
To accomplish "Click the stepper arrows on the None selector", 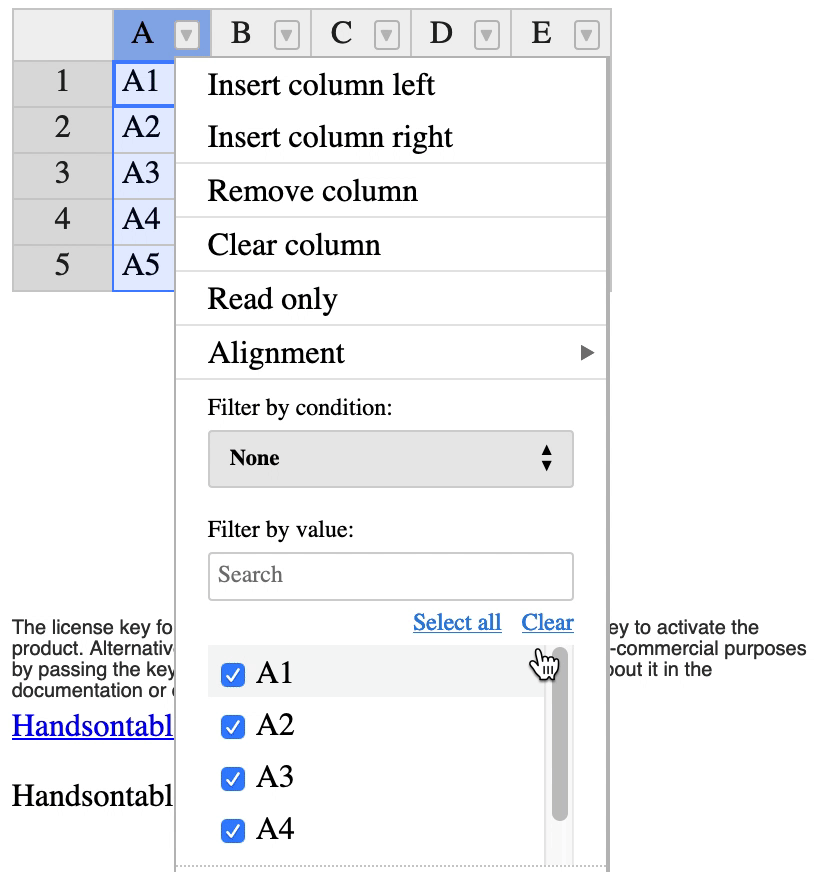I will point(548,458).
